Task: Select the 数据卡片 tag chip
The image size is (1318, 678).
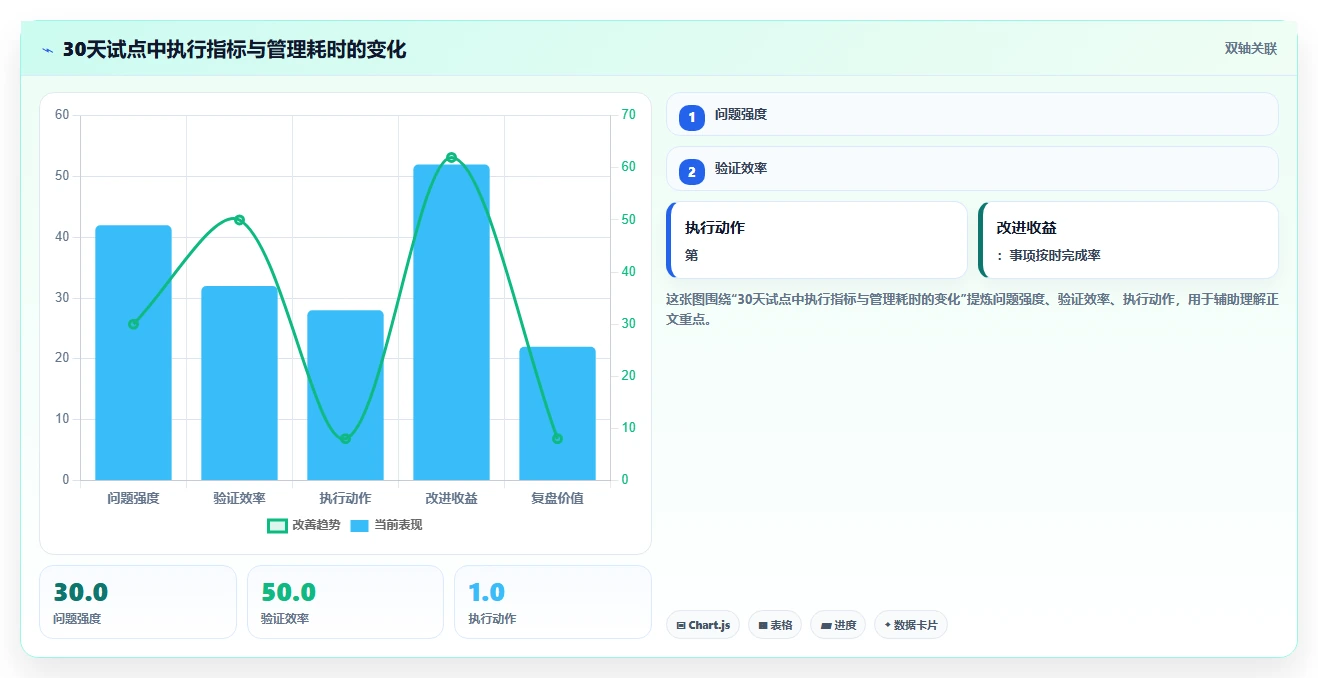Action: coord(911,625)
